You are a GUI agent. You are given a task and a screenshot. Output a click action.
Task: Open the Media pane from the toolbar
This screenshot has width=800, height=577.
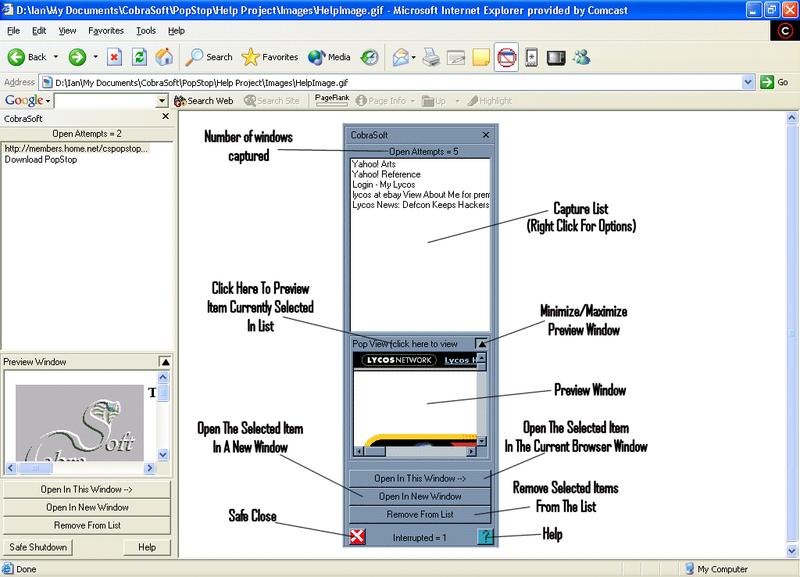pyautogui.click(x=329, y=57)
